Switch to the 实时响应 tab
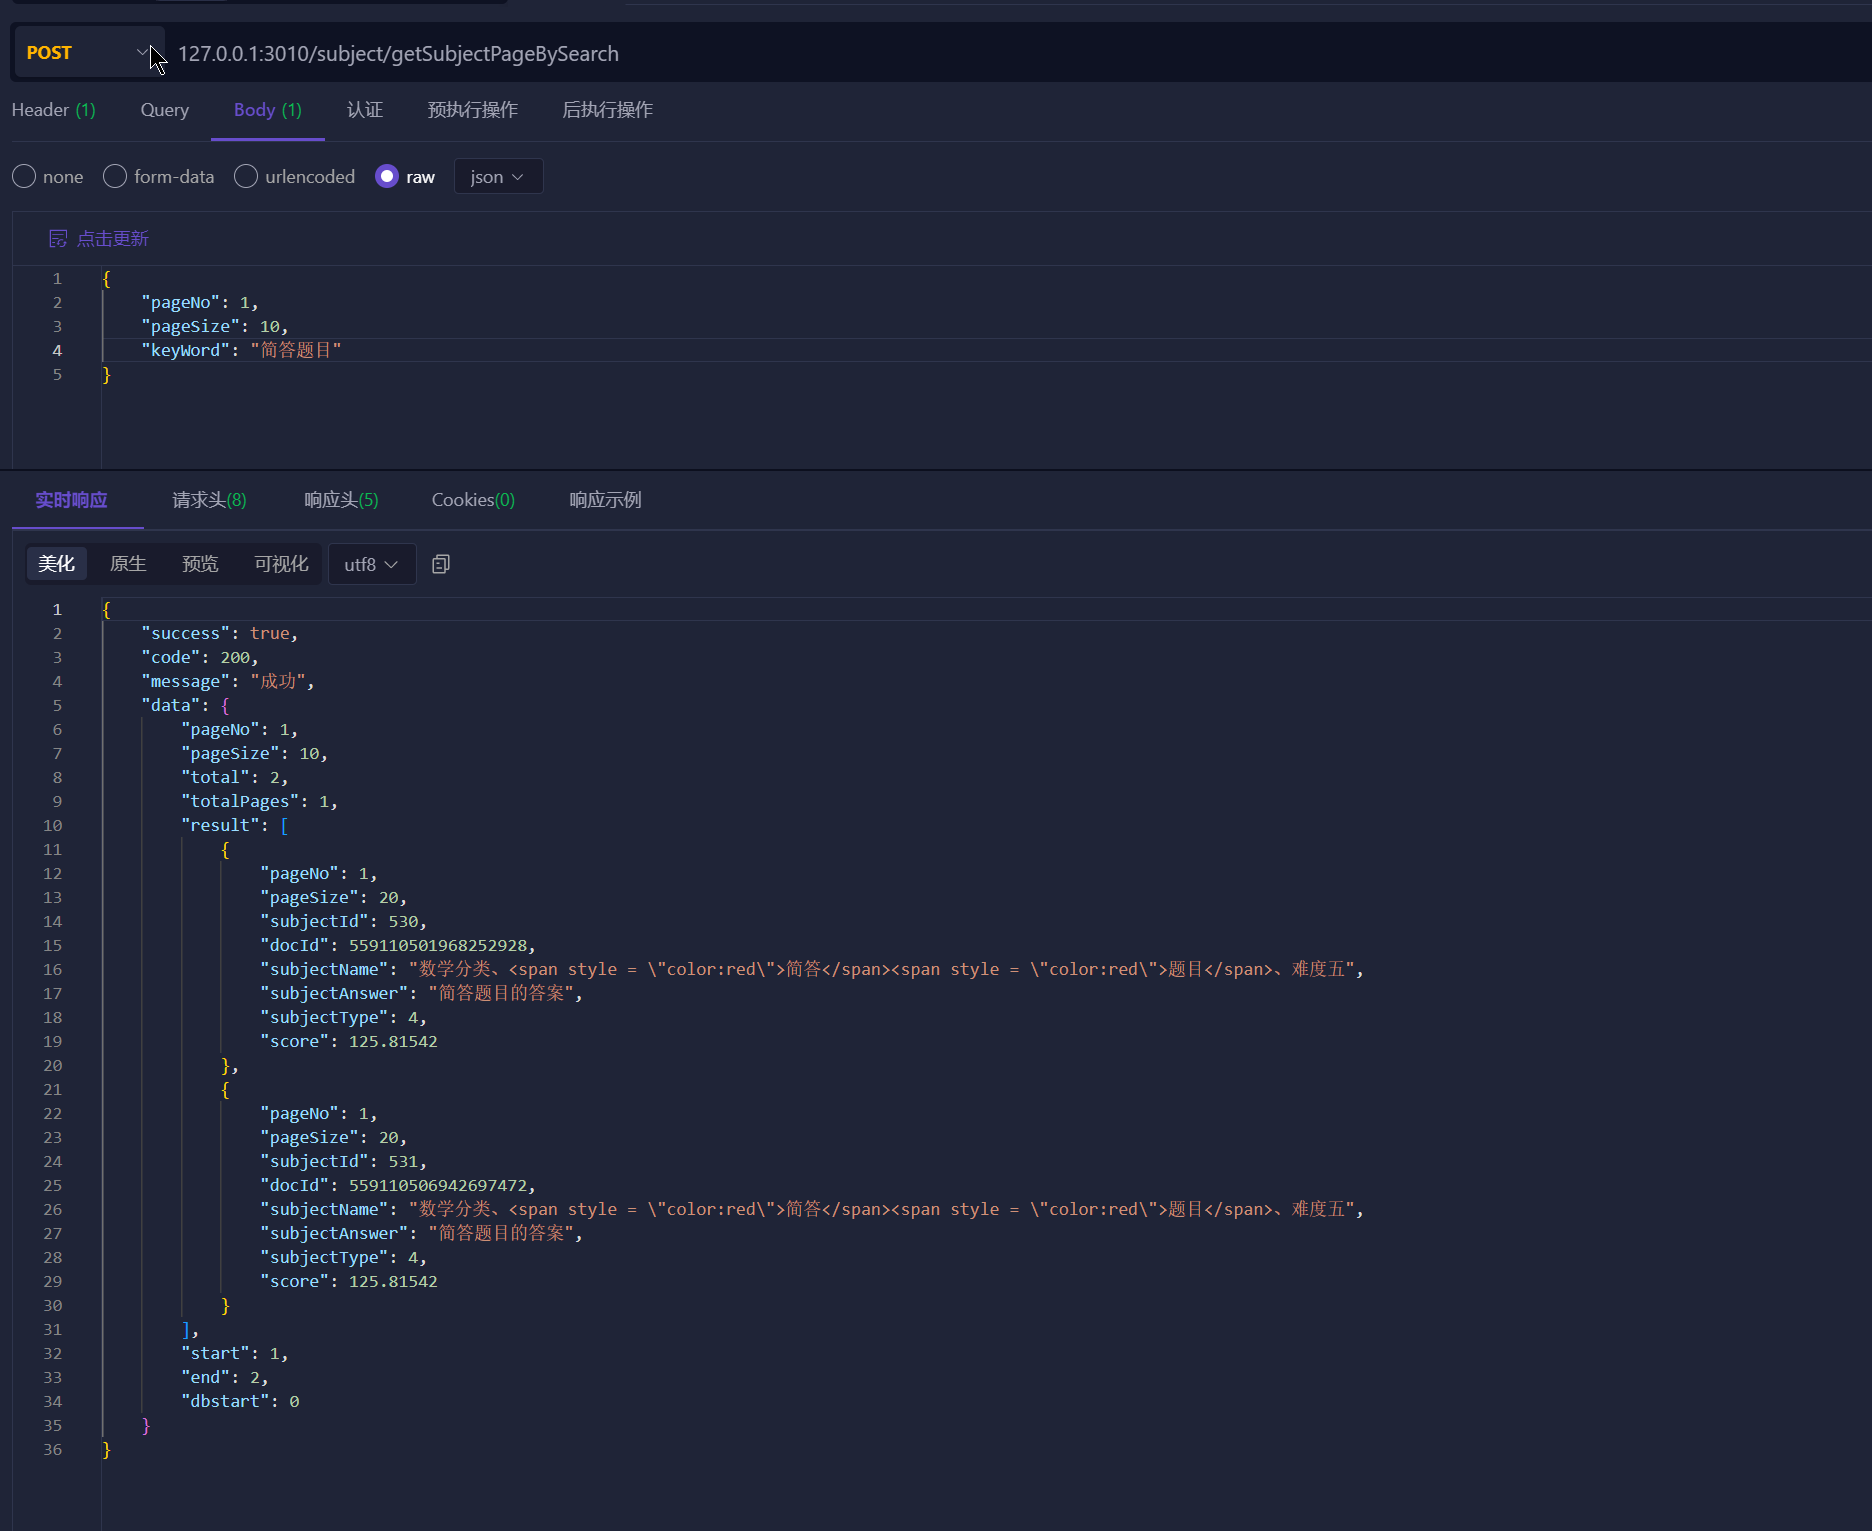 point(72,500)
